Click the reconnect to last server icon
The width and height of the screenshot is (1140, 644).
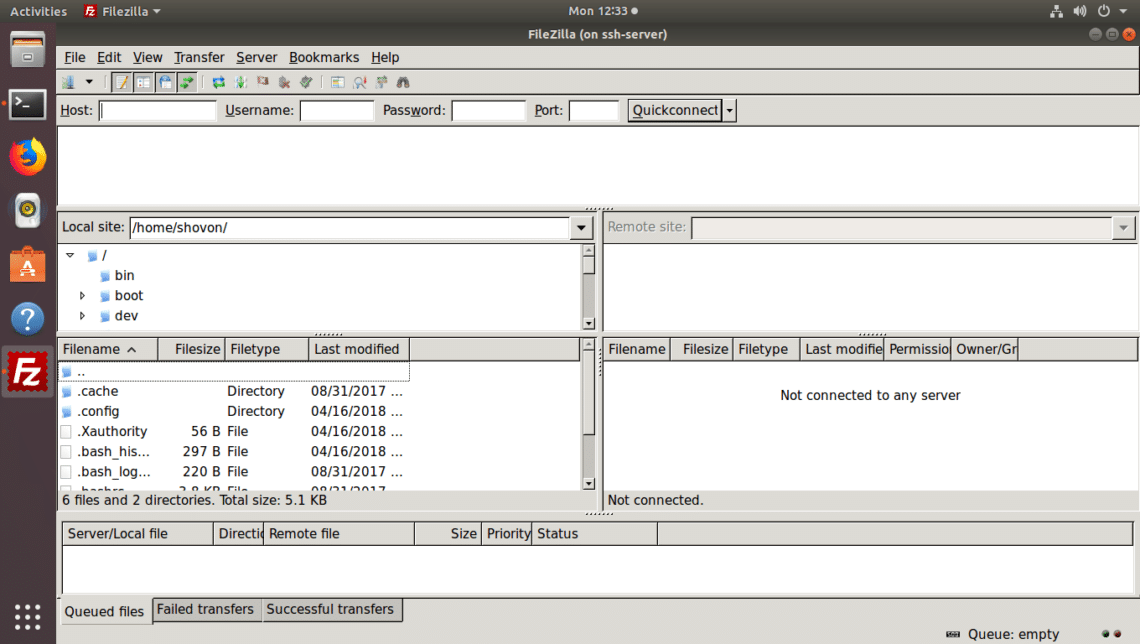point(307,82)
